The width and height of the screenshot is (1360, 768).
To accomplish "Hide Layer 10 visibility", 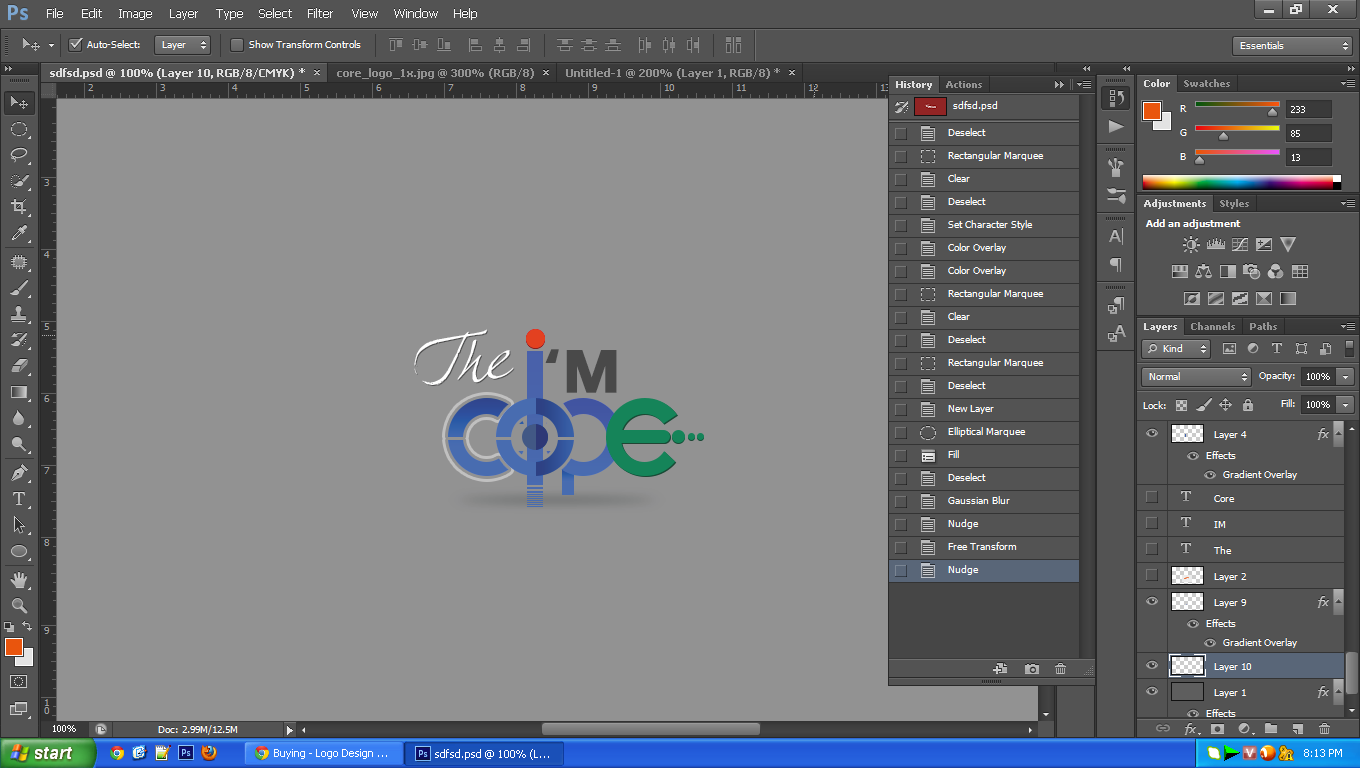I will click(1152, 666).
